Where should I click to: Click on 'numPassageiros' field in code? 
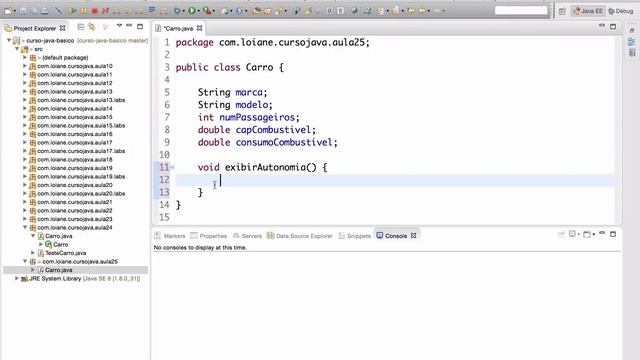click(x=257, y=118)
